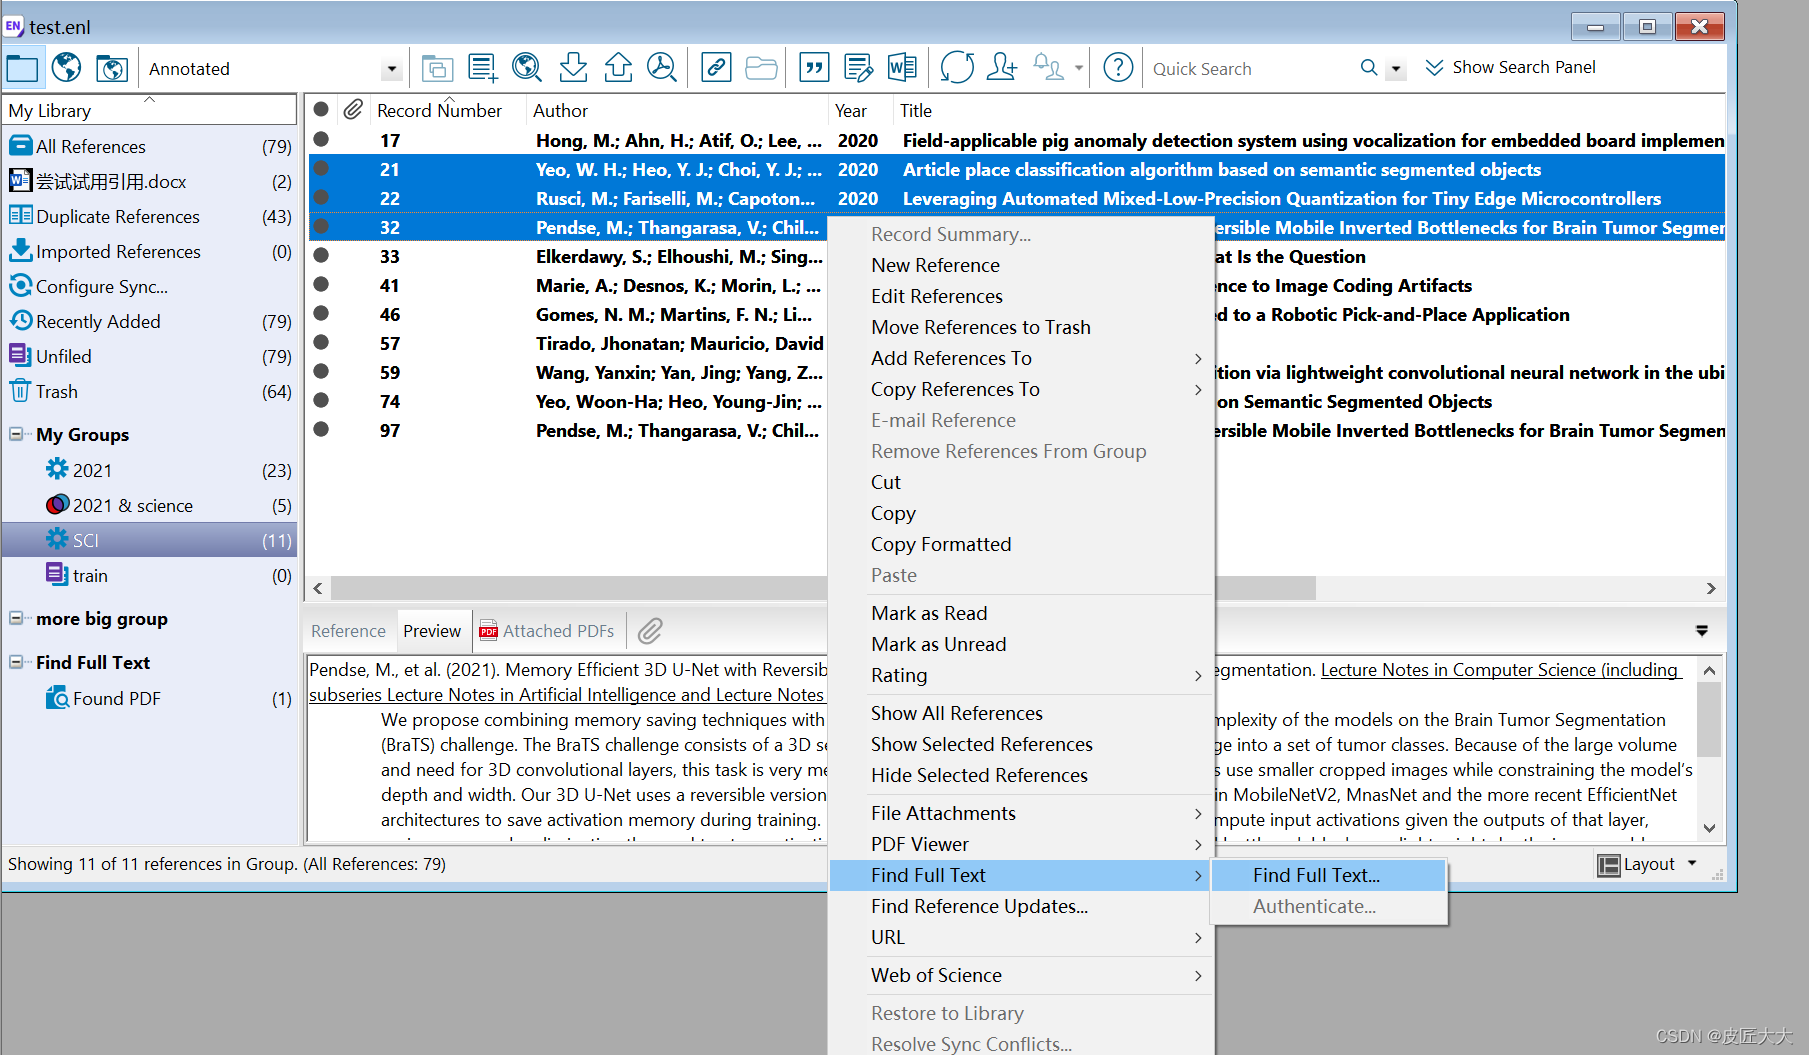Image resolution: width=1809 pixels, height=1055 pixels.
Task: Click the Help question mark icon
Action: pyautogui.click(x=1118, y=68)
